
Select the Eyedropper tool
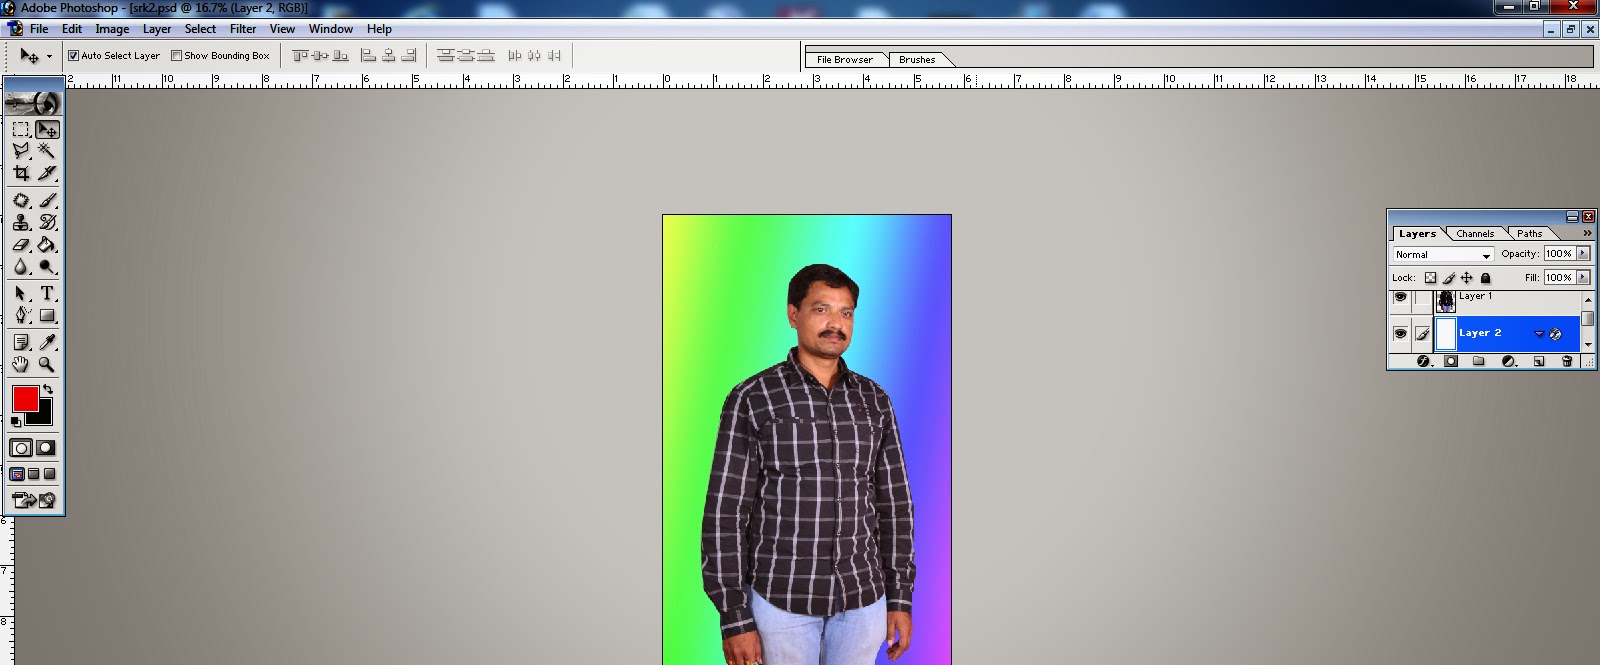(47, 342)
